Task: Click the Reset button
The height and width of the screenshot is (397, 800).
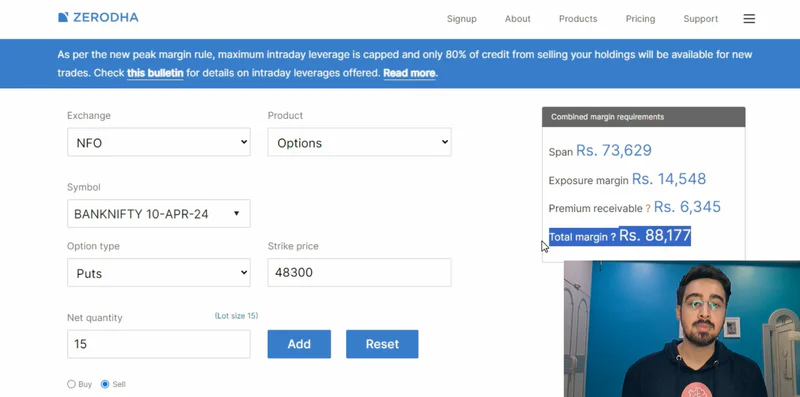Action: point(382,344)
